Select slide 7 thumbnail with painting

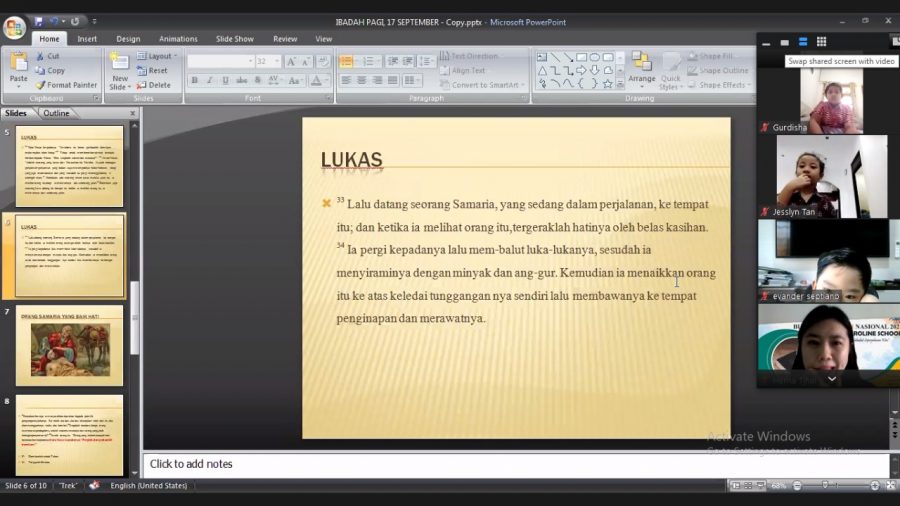[x=69, y=346]
